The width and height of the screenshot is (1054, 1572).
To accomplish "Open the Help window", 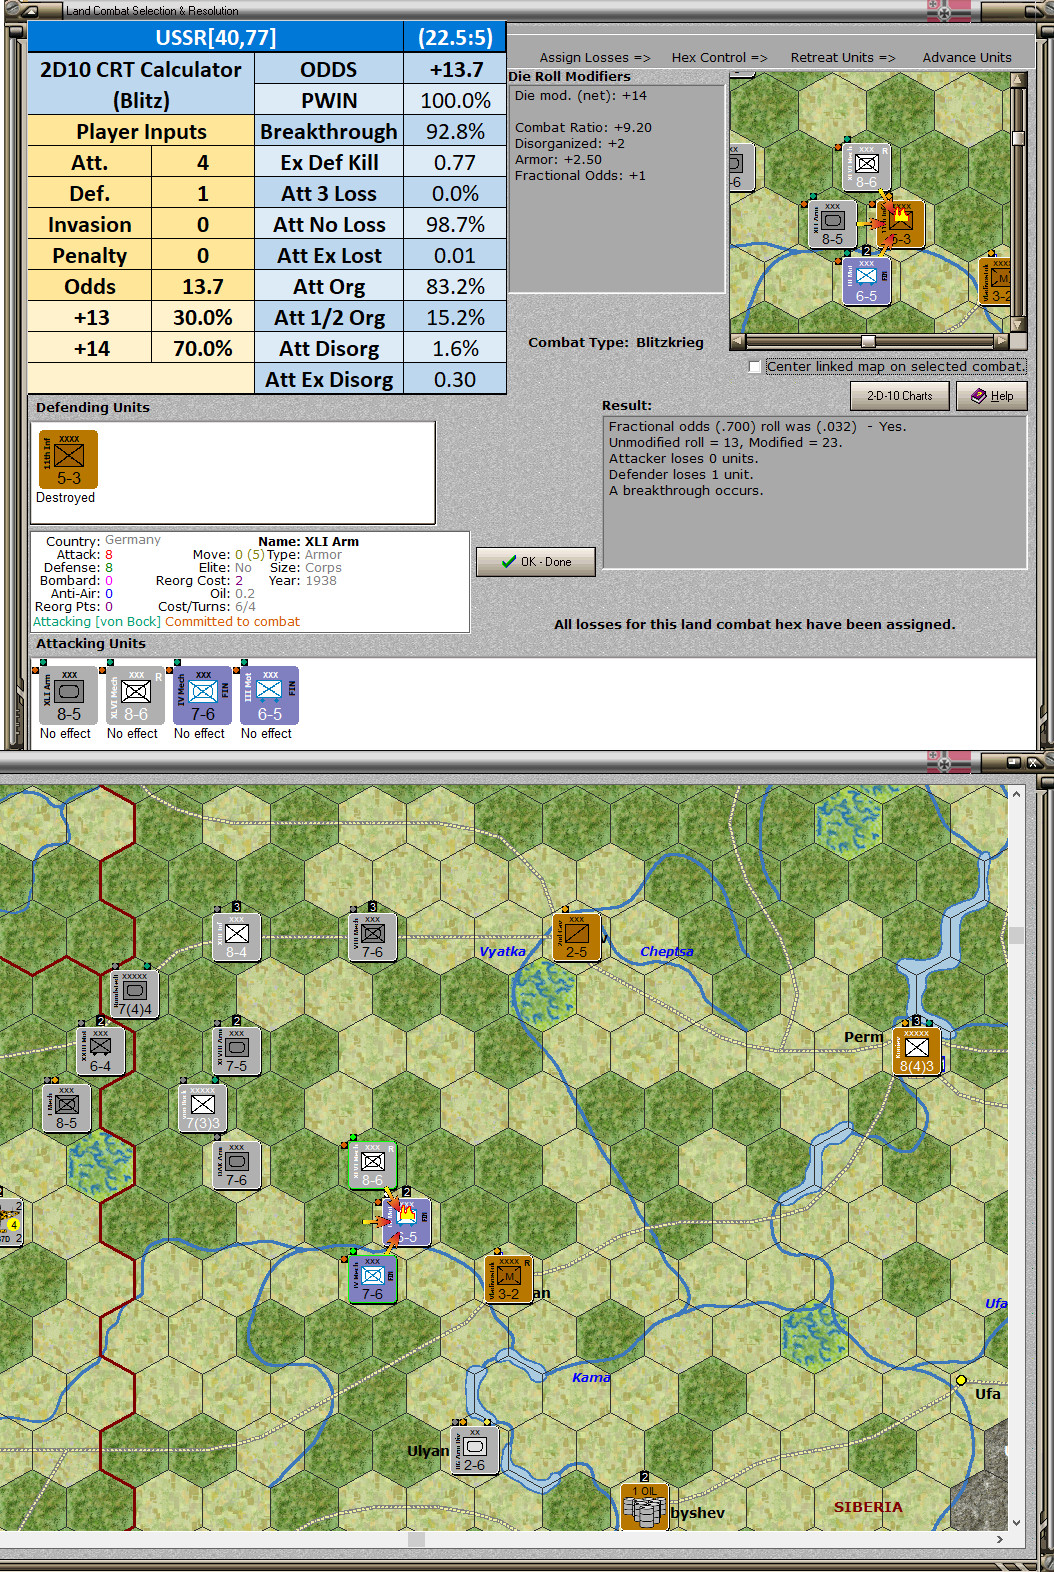I will pyautogui.click(x=992, y=396).
